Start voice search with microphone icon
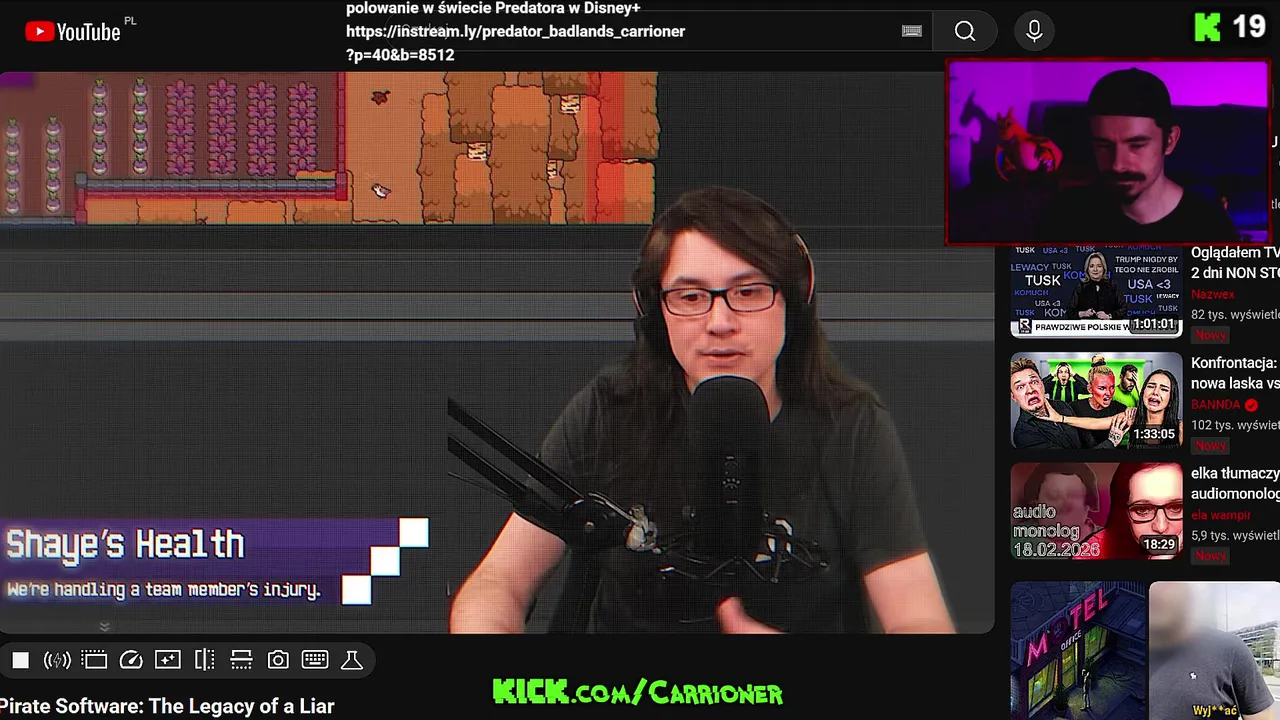The image size is (1280, 720). click(1034, 32)
